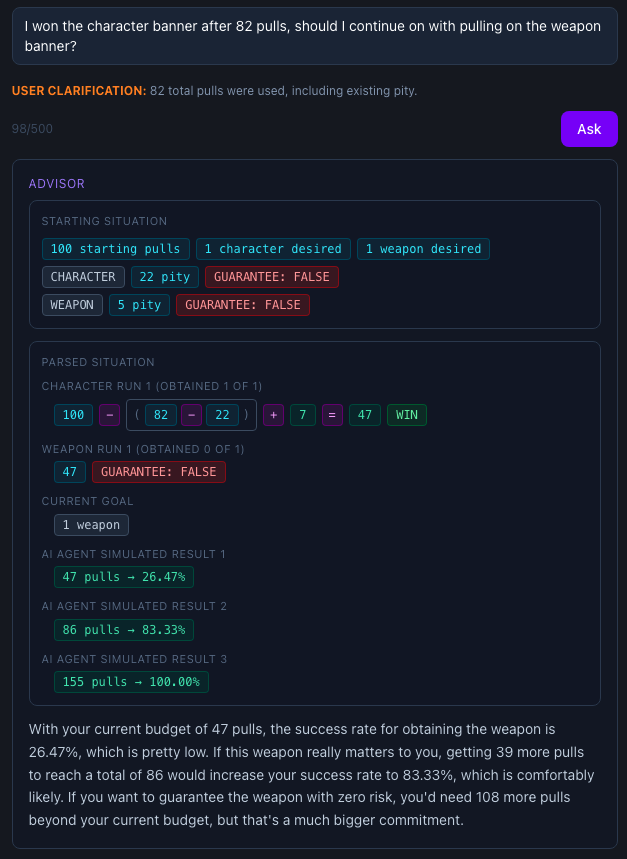Screen dimensions: 627x859
Task: Click into the question text input box
Action: click(315, 36)
